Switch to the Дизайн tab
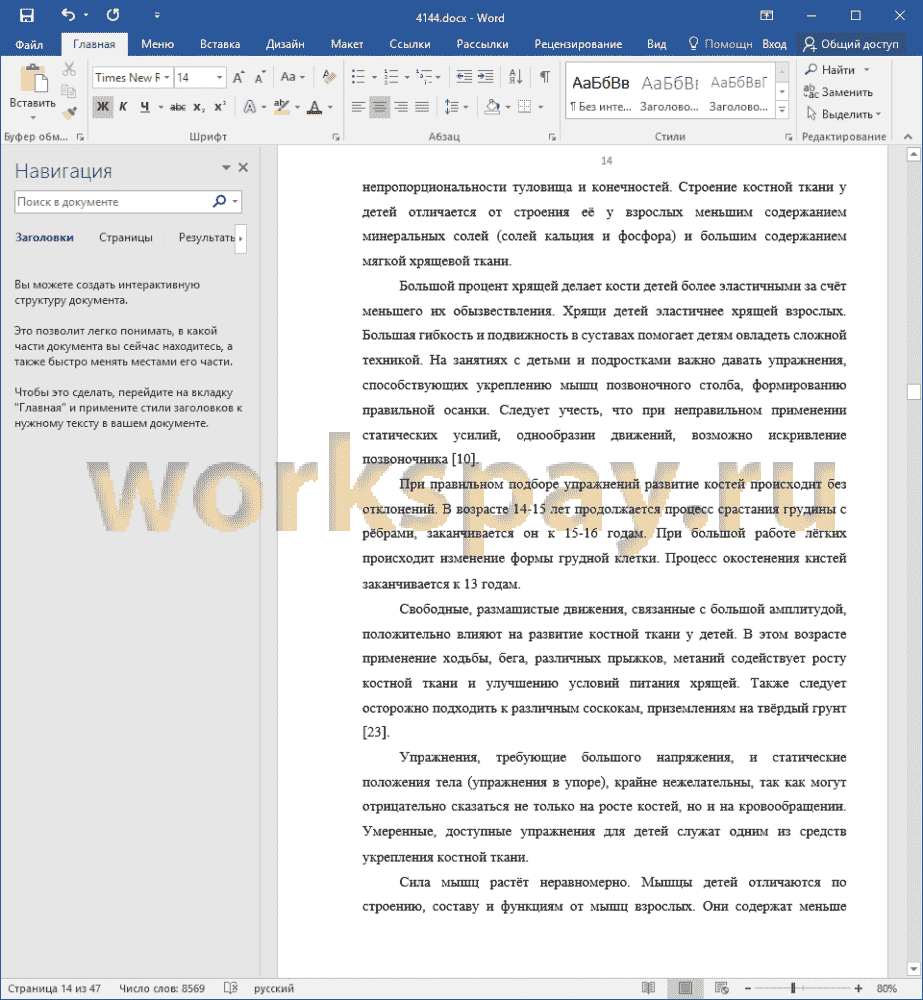Image resolution: width=923 pixels, height=1000 pixels. (285, 44)
